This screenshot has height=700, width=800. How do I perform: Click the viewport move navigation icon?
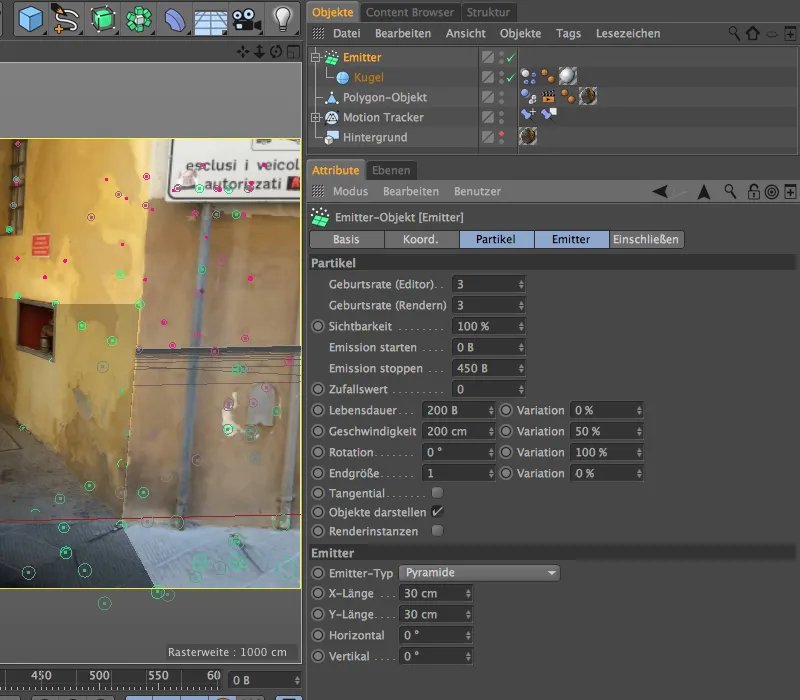coord(243,52)
